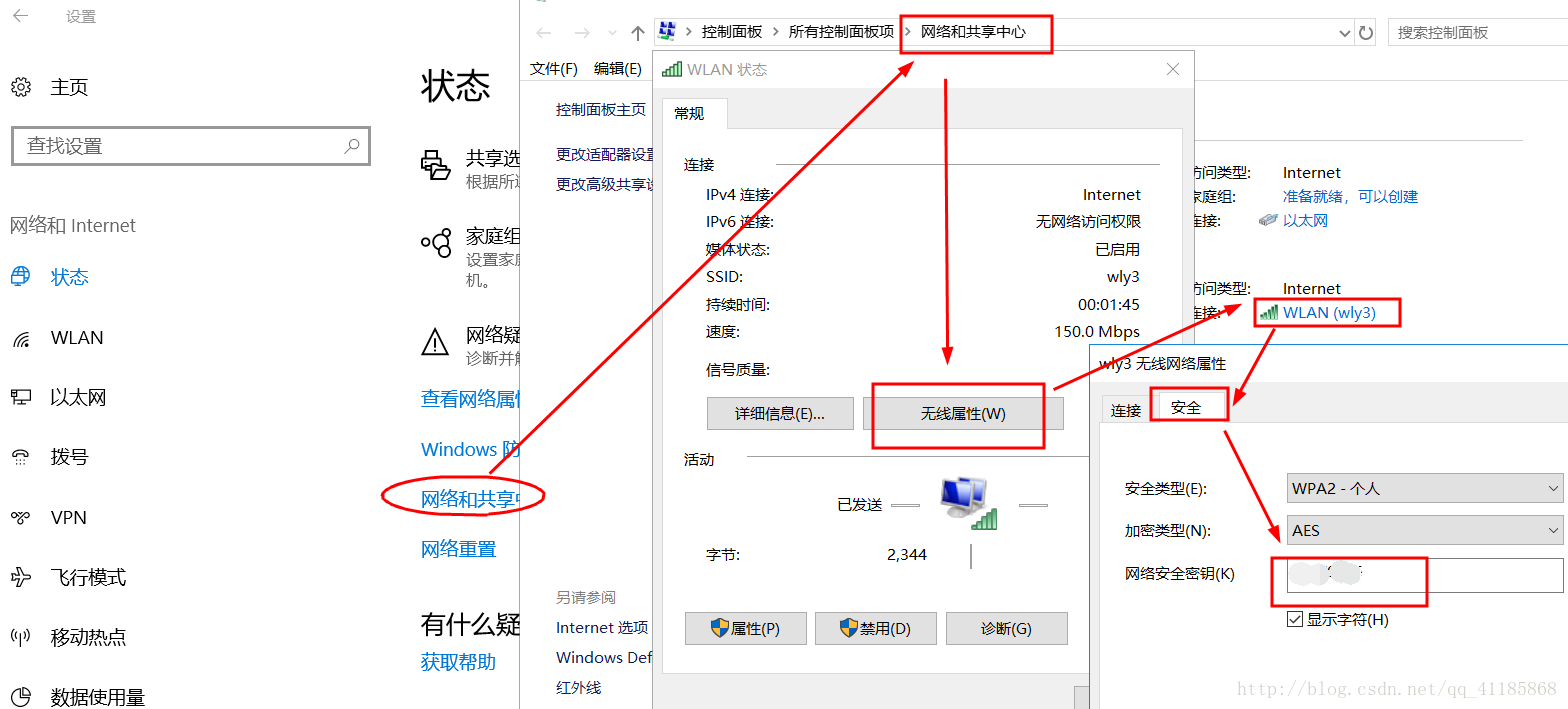Click the 共享选项 printer sharing icon
The image size is (1568, 709).
pyautogui.click(x=436, y=165)
